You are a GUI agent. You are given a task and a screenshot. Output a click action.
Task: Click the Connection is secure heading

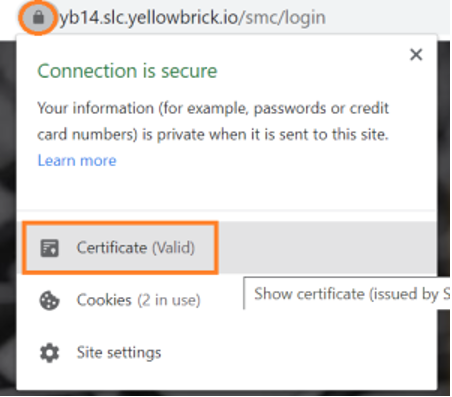click(127, 71)
